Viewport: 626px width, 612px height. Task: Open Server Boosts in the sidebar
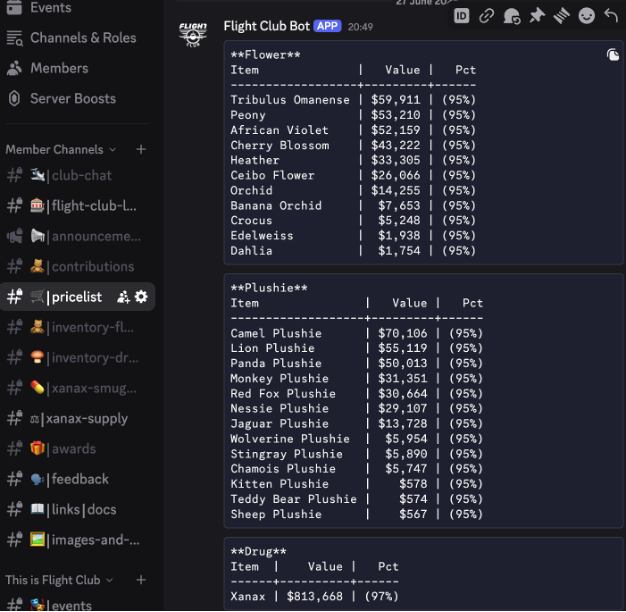[x=72, y=98]
